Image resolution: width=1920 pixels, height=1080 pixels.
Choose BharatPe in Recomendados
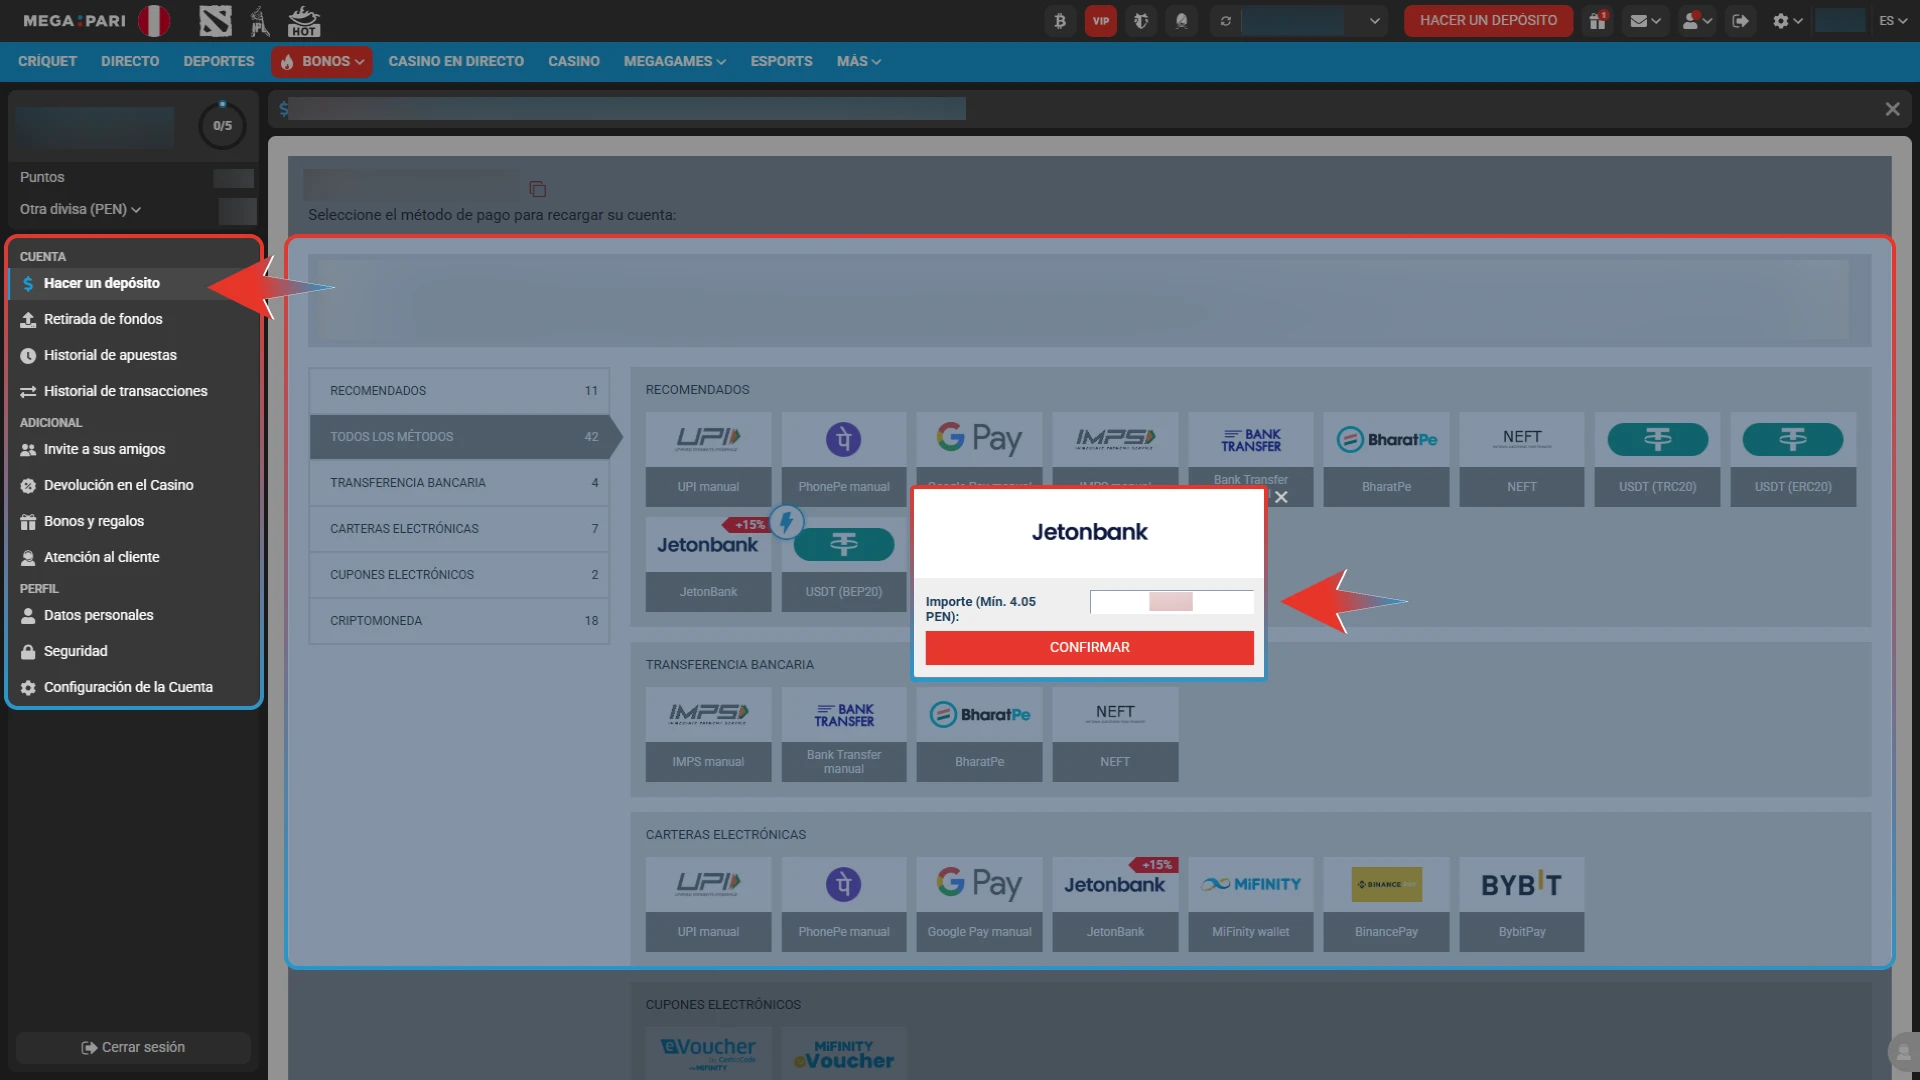click(x=1386, y=459)
